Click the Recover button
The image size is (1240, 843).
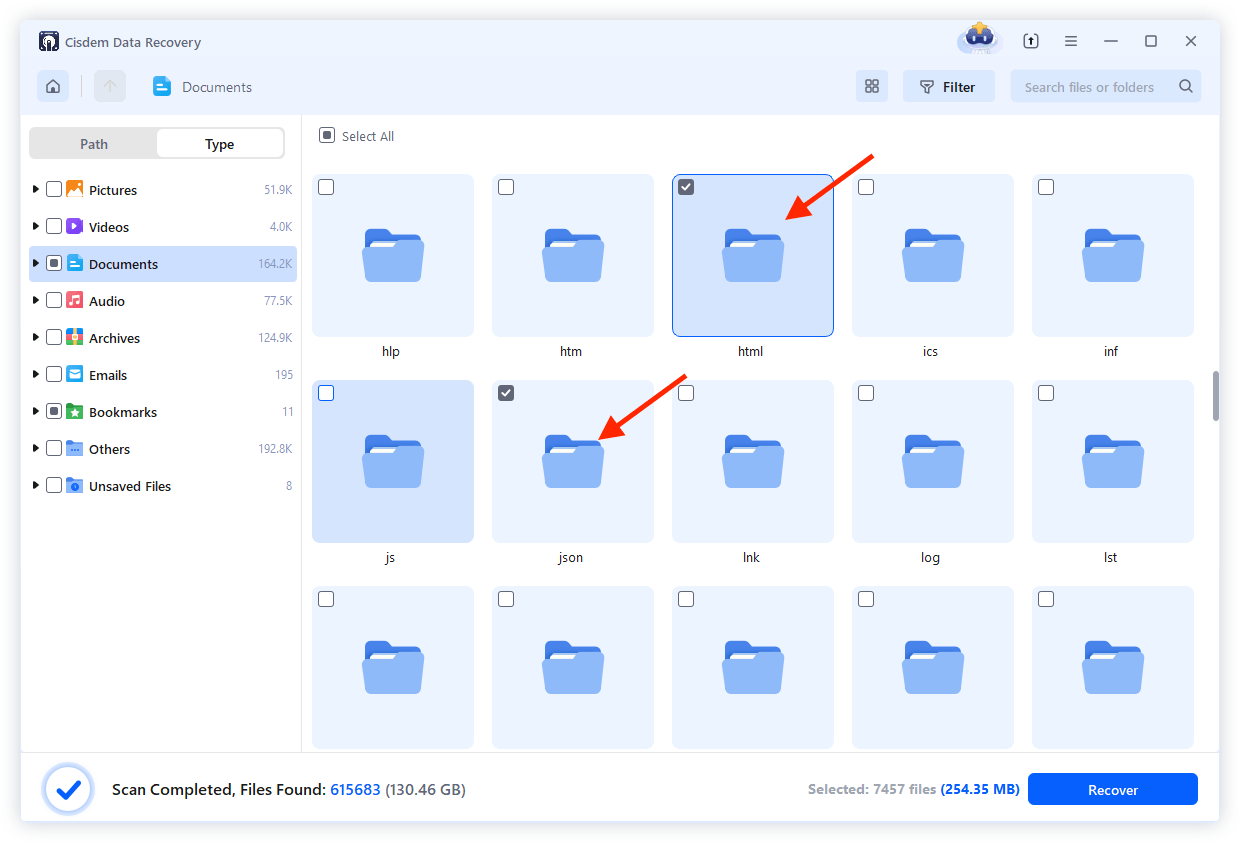pyautogui.click(x=1112, y=790)
